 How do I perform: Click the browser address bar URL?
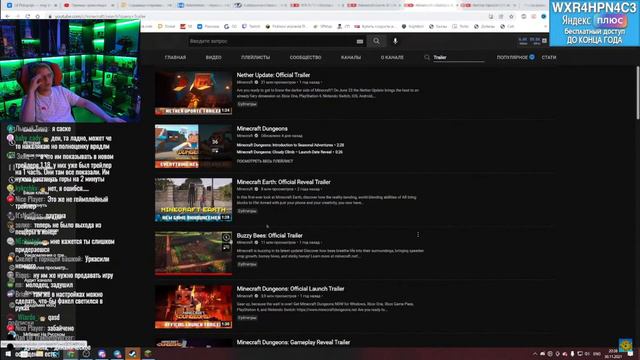pos(100,16)
